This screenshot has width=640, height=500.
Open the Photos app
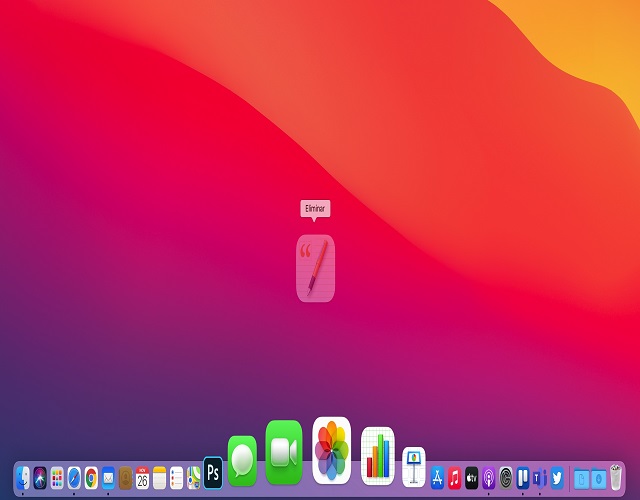click(331, 450)
